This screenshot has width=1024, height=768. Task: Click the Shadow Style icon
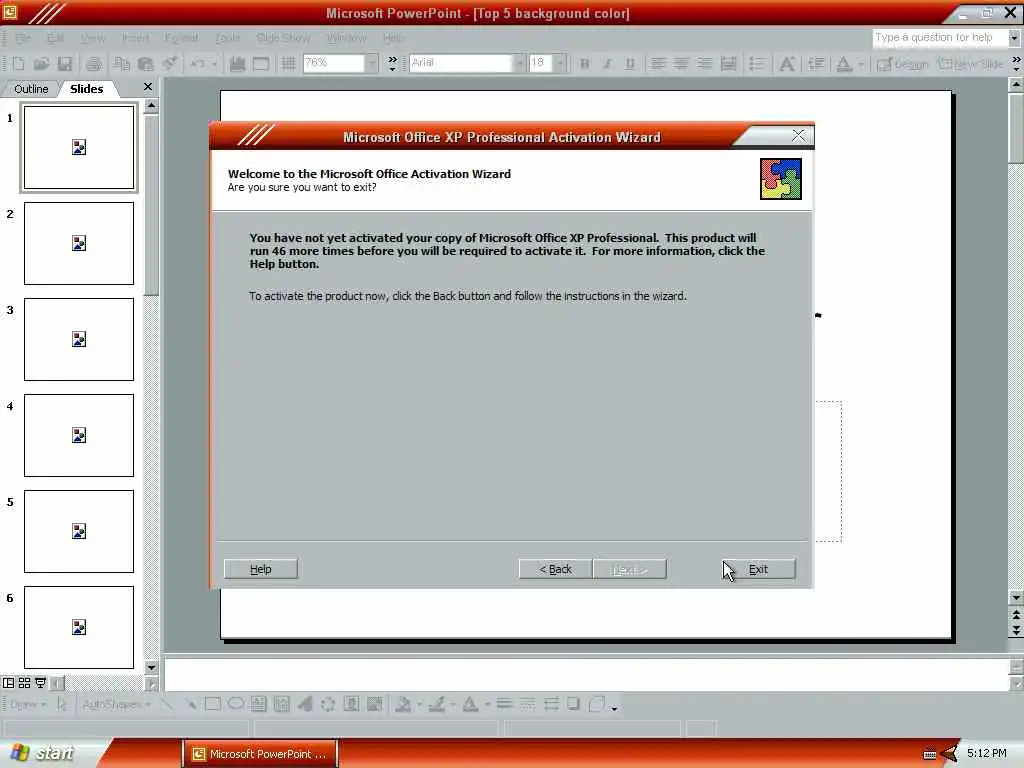[573, 704]
